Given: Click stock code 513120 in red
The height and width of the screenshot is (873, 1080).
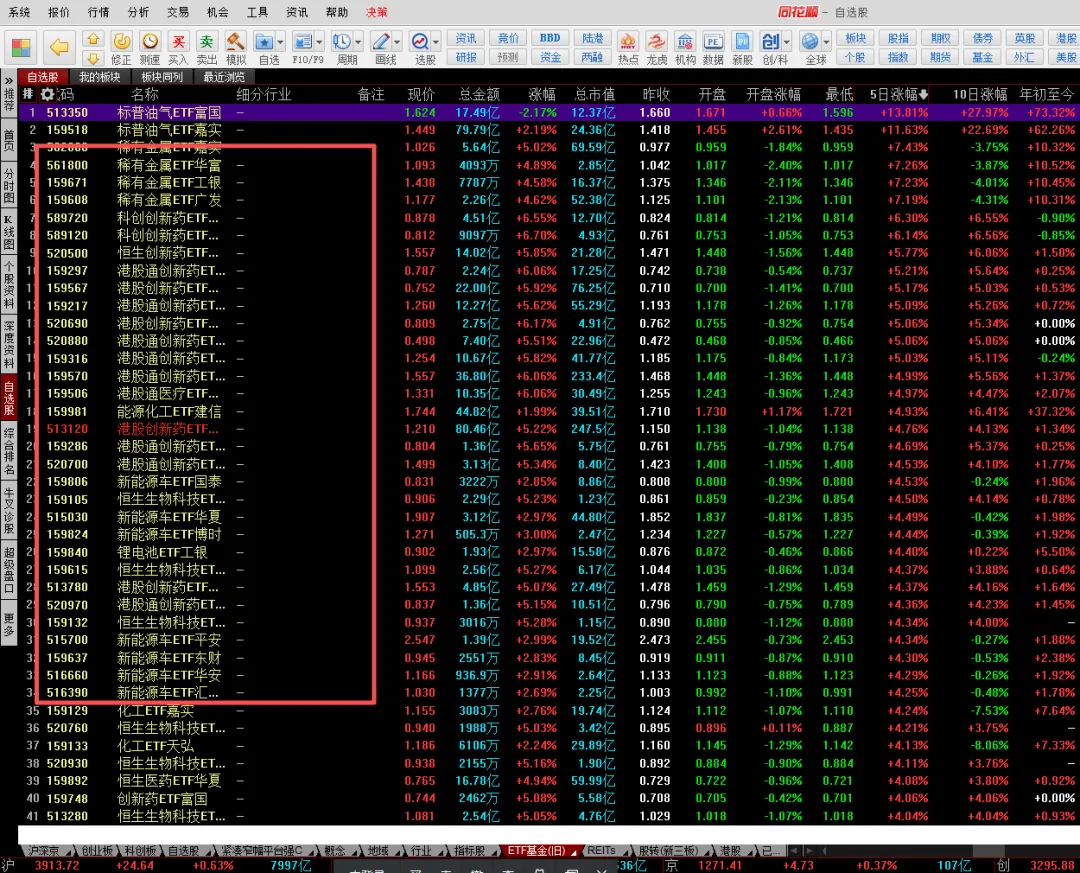Looking at the screenshot, I should pyautogui.click(x=68, y=429).
